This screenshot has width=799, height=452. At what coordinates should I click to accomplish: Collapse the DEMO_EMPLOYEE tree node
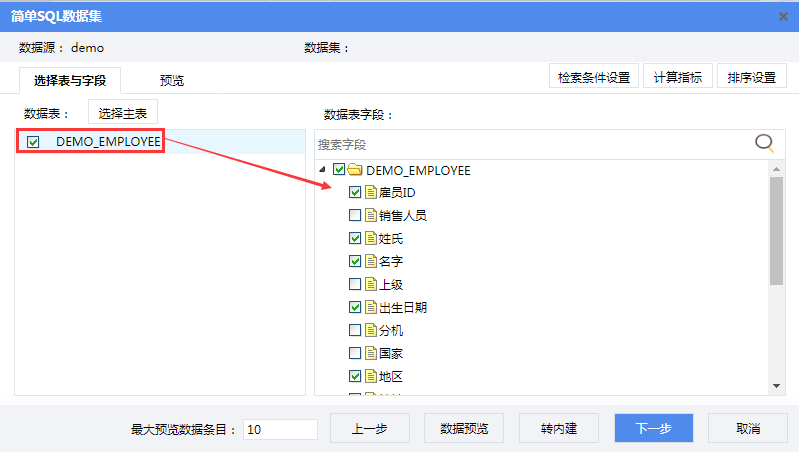[x=322, y=170]
